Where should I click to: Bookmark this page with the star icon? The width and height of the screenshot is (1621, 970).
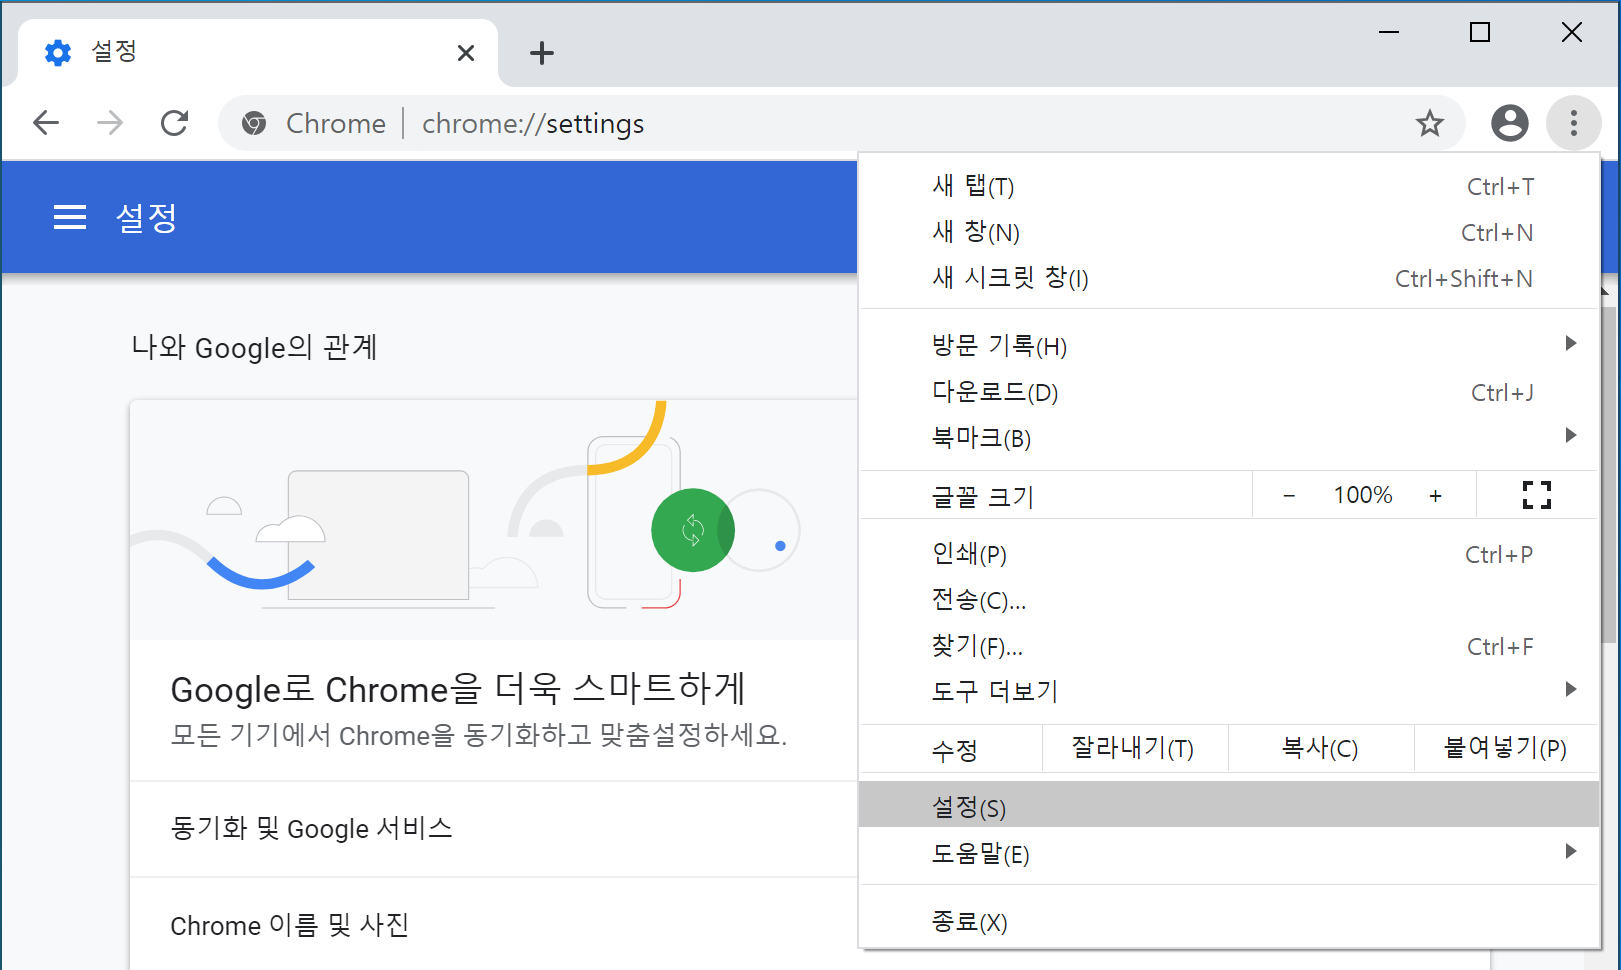pos(1429,123)
